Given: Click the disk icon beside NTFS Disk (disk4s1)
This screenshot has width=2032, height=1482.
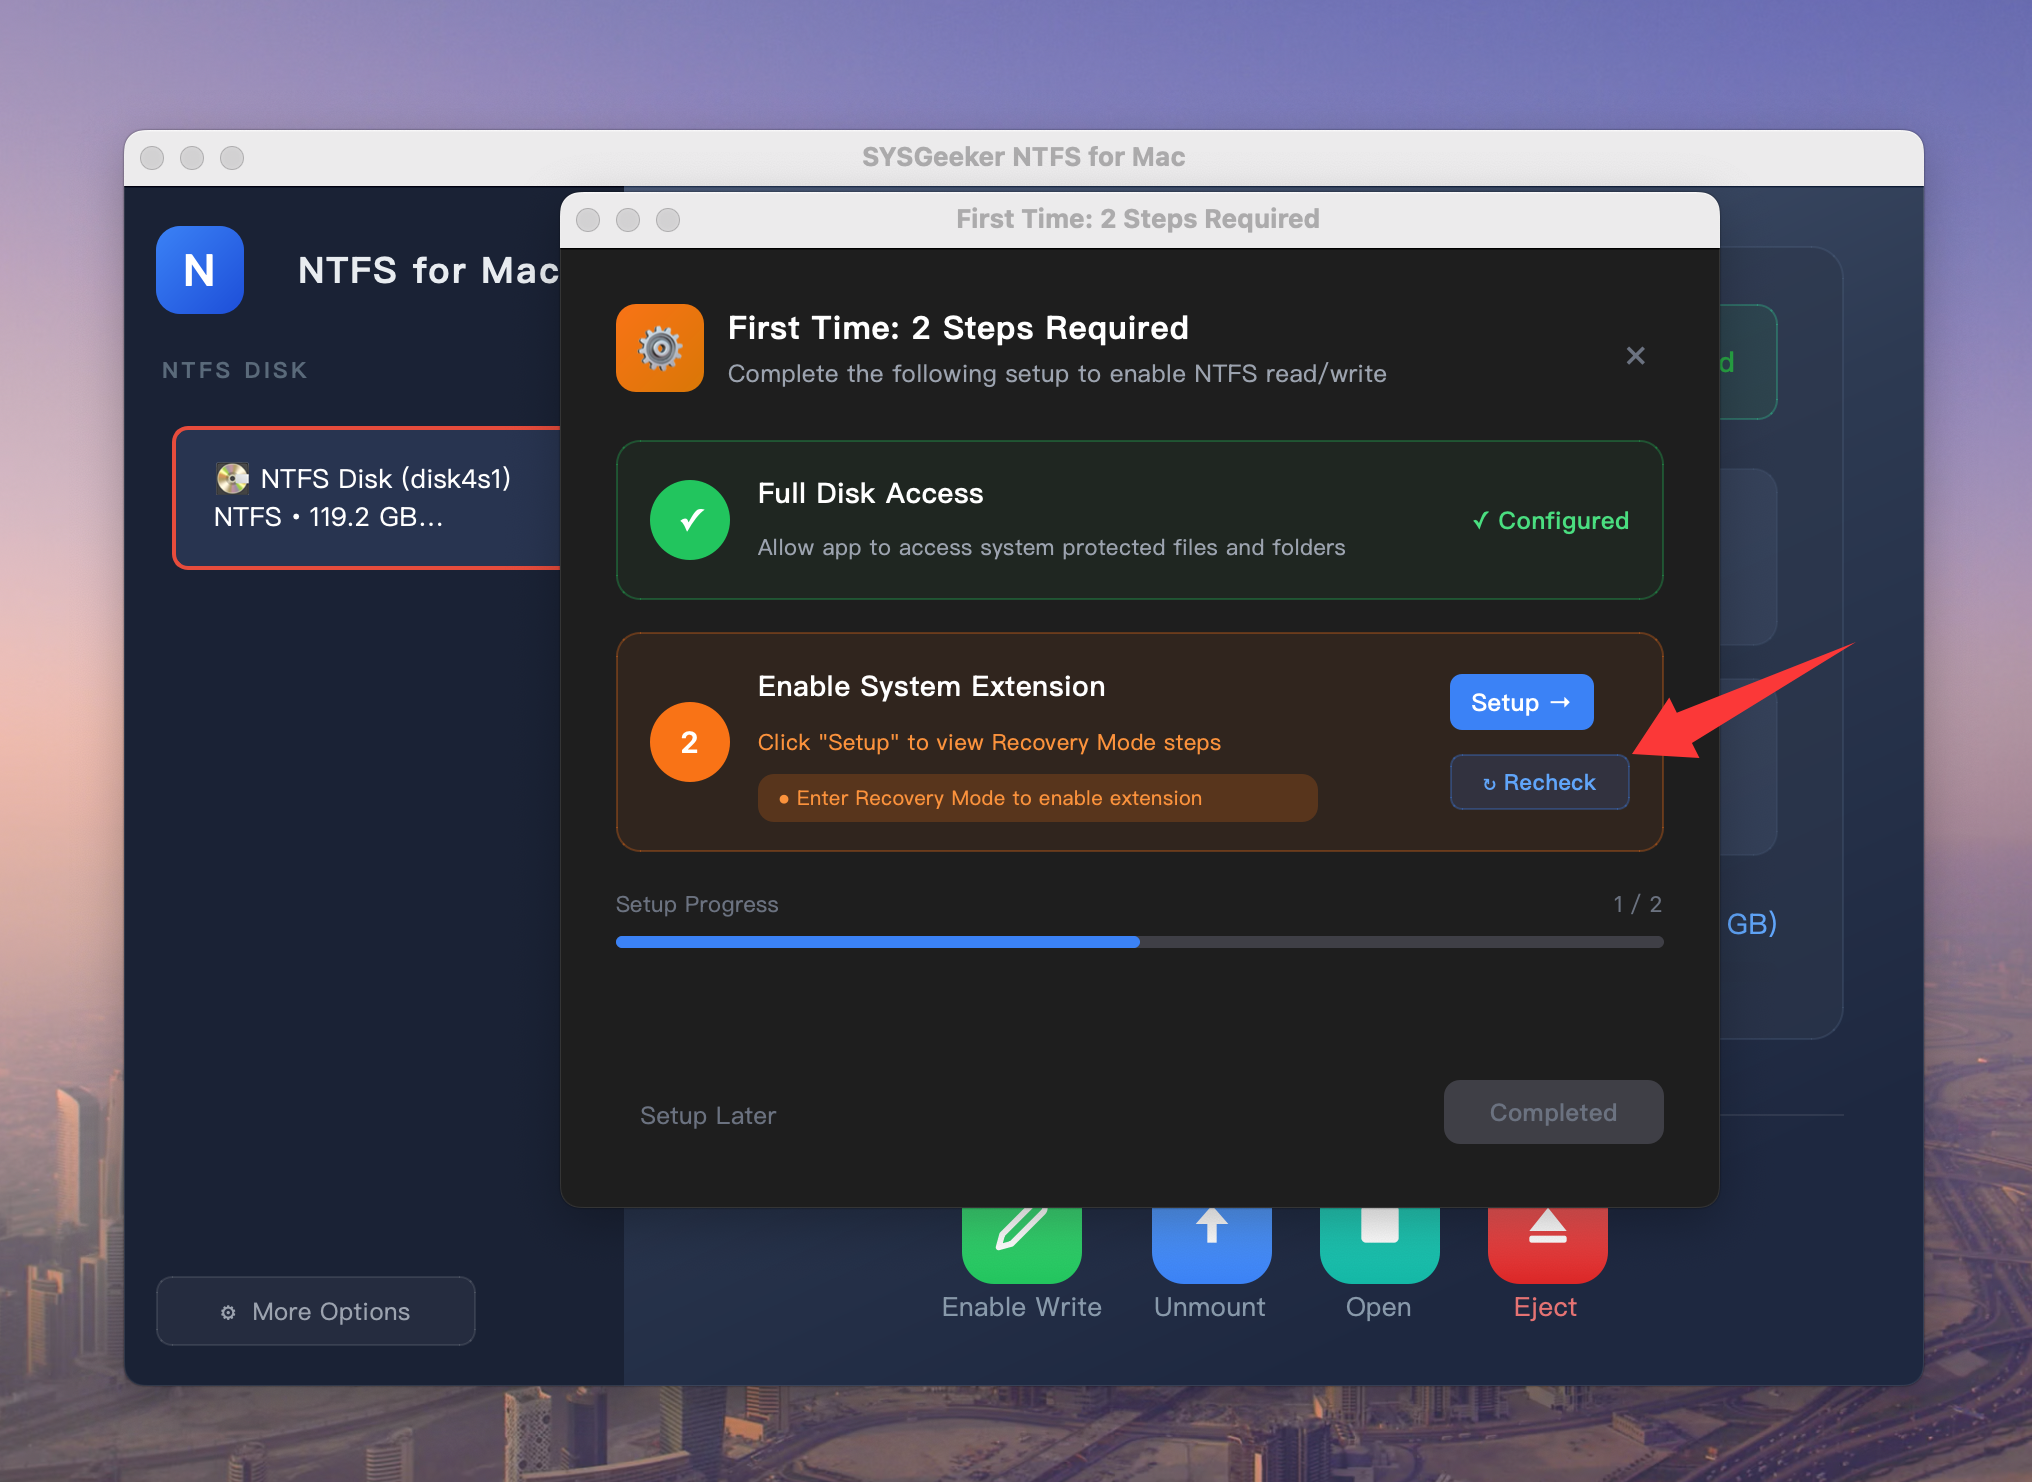Looking at the screenshot, I should 232,479.
